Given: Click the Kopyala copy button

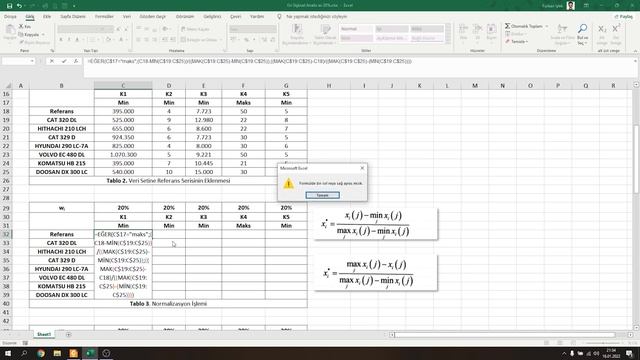Looking at the screenshot, I should 31,35.
